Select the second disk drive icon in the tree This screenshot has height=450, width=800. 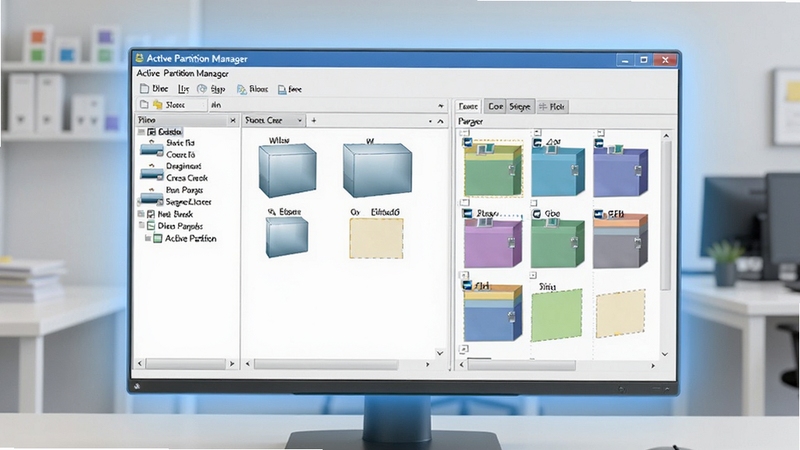[152, 174]
